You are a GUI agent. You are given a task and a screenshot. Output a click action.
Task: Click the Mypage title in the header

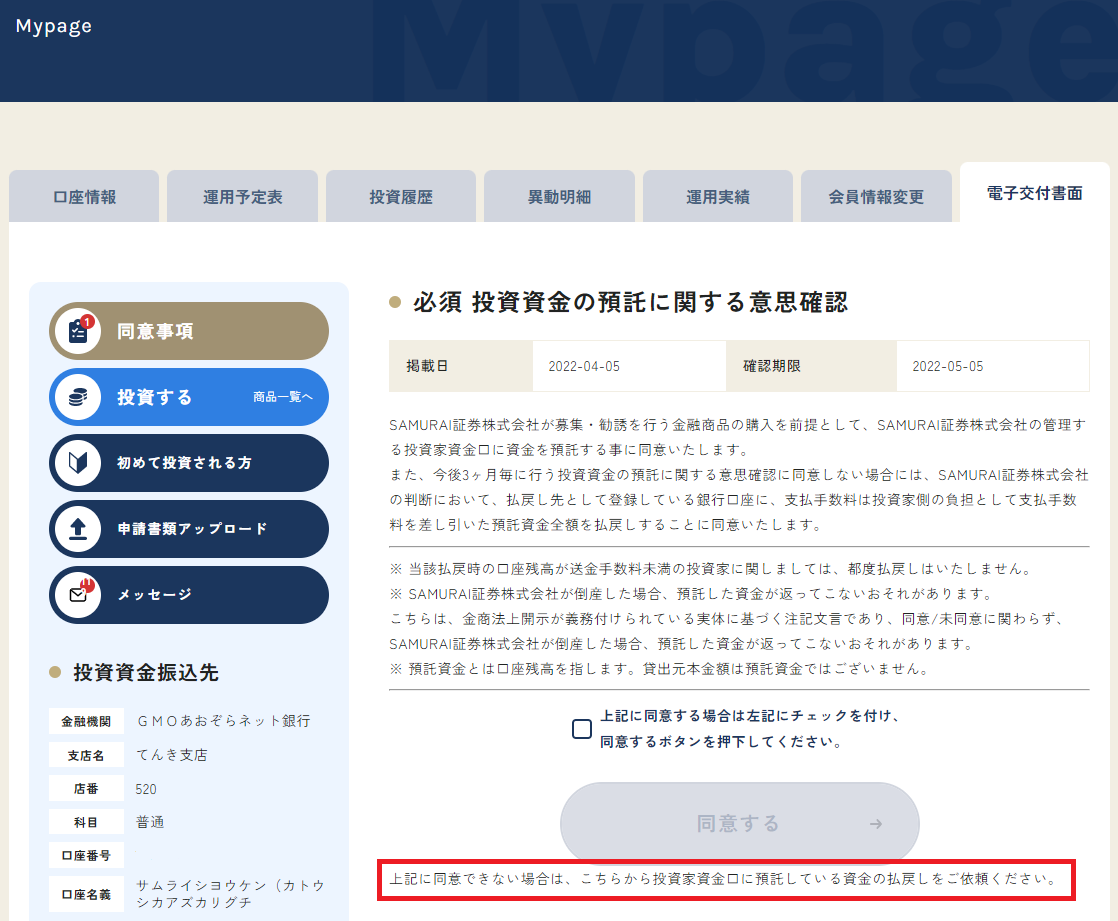tap(54, 26)
